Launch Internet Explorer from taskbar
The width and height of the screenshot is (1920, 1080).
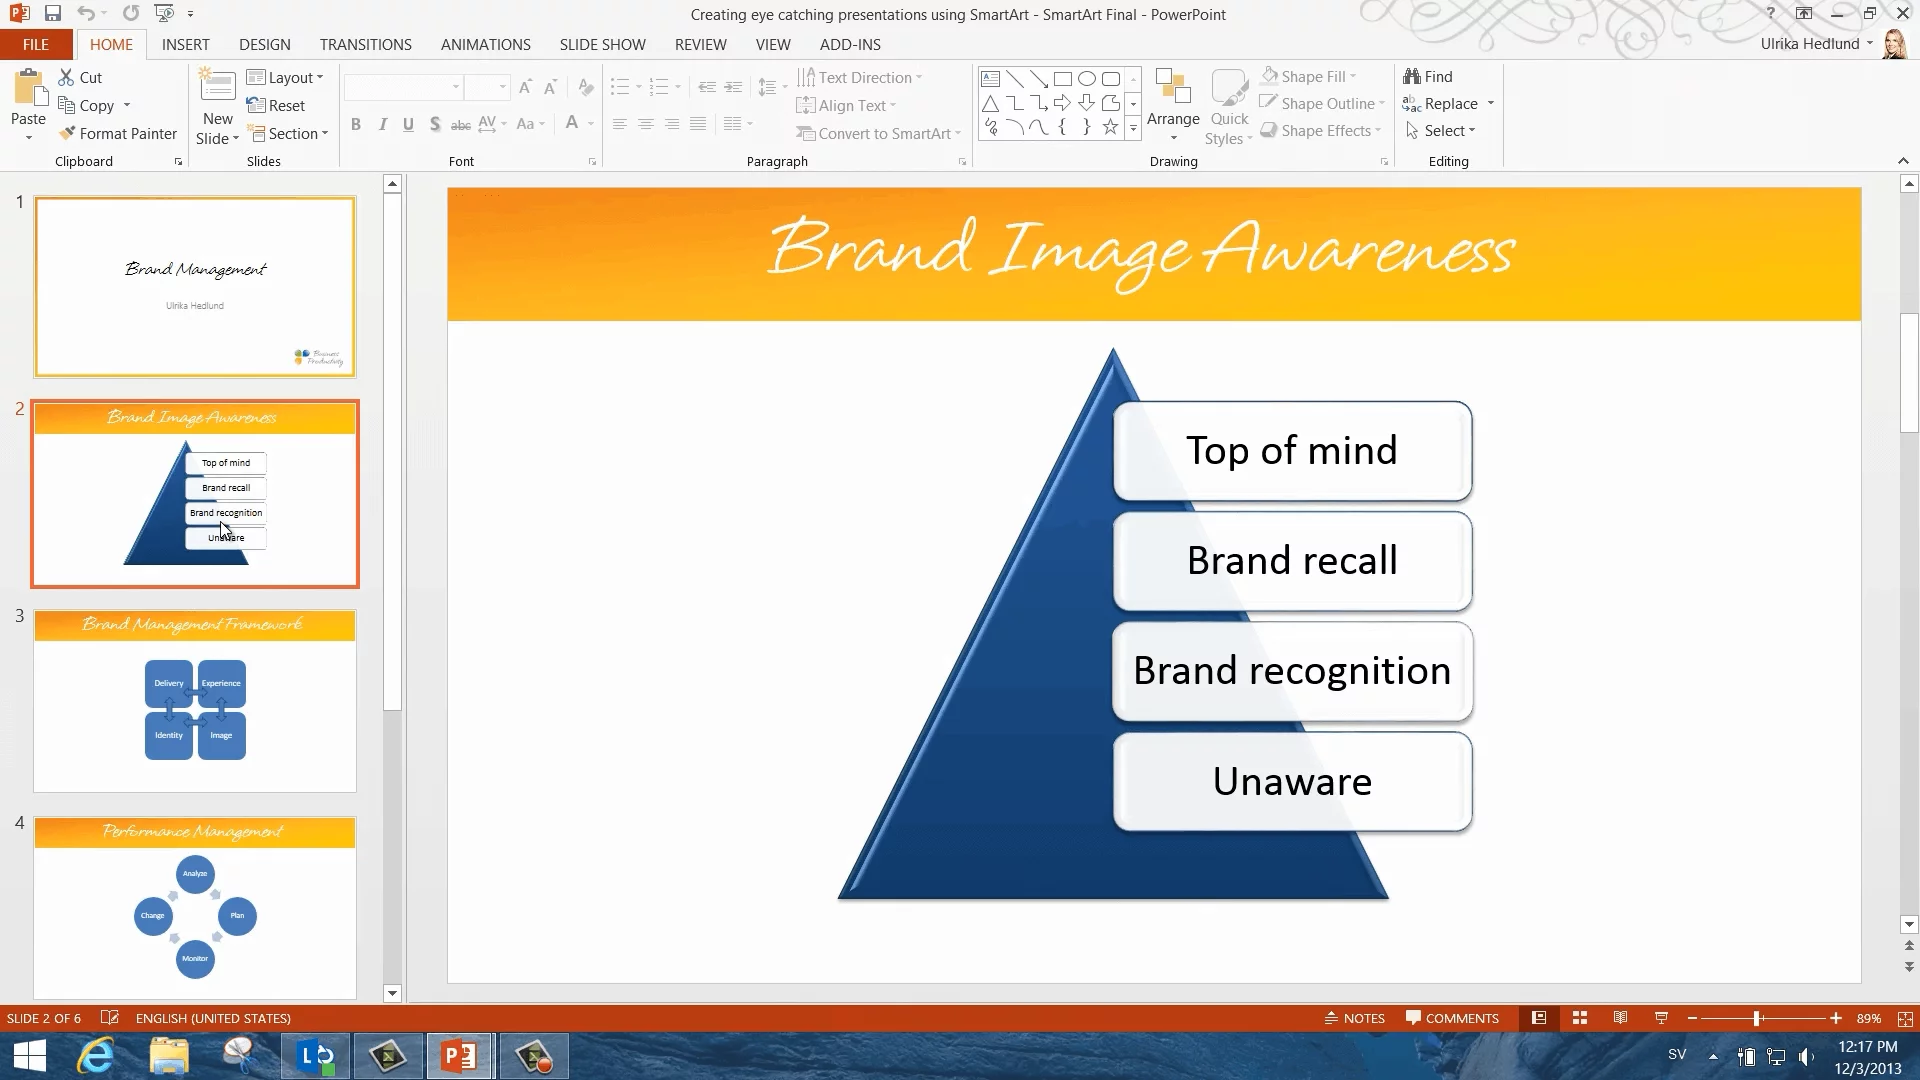(x=97, y=1056)
